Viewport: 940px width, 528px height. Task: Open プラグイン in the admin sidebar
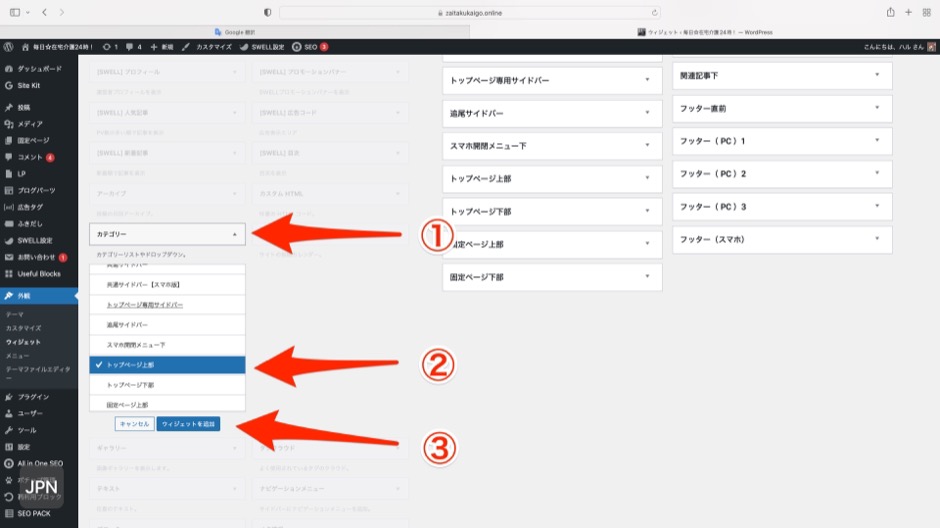click(x=33, y=397)
